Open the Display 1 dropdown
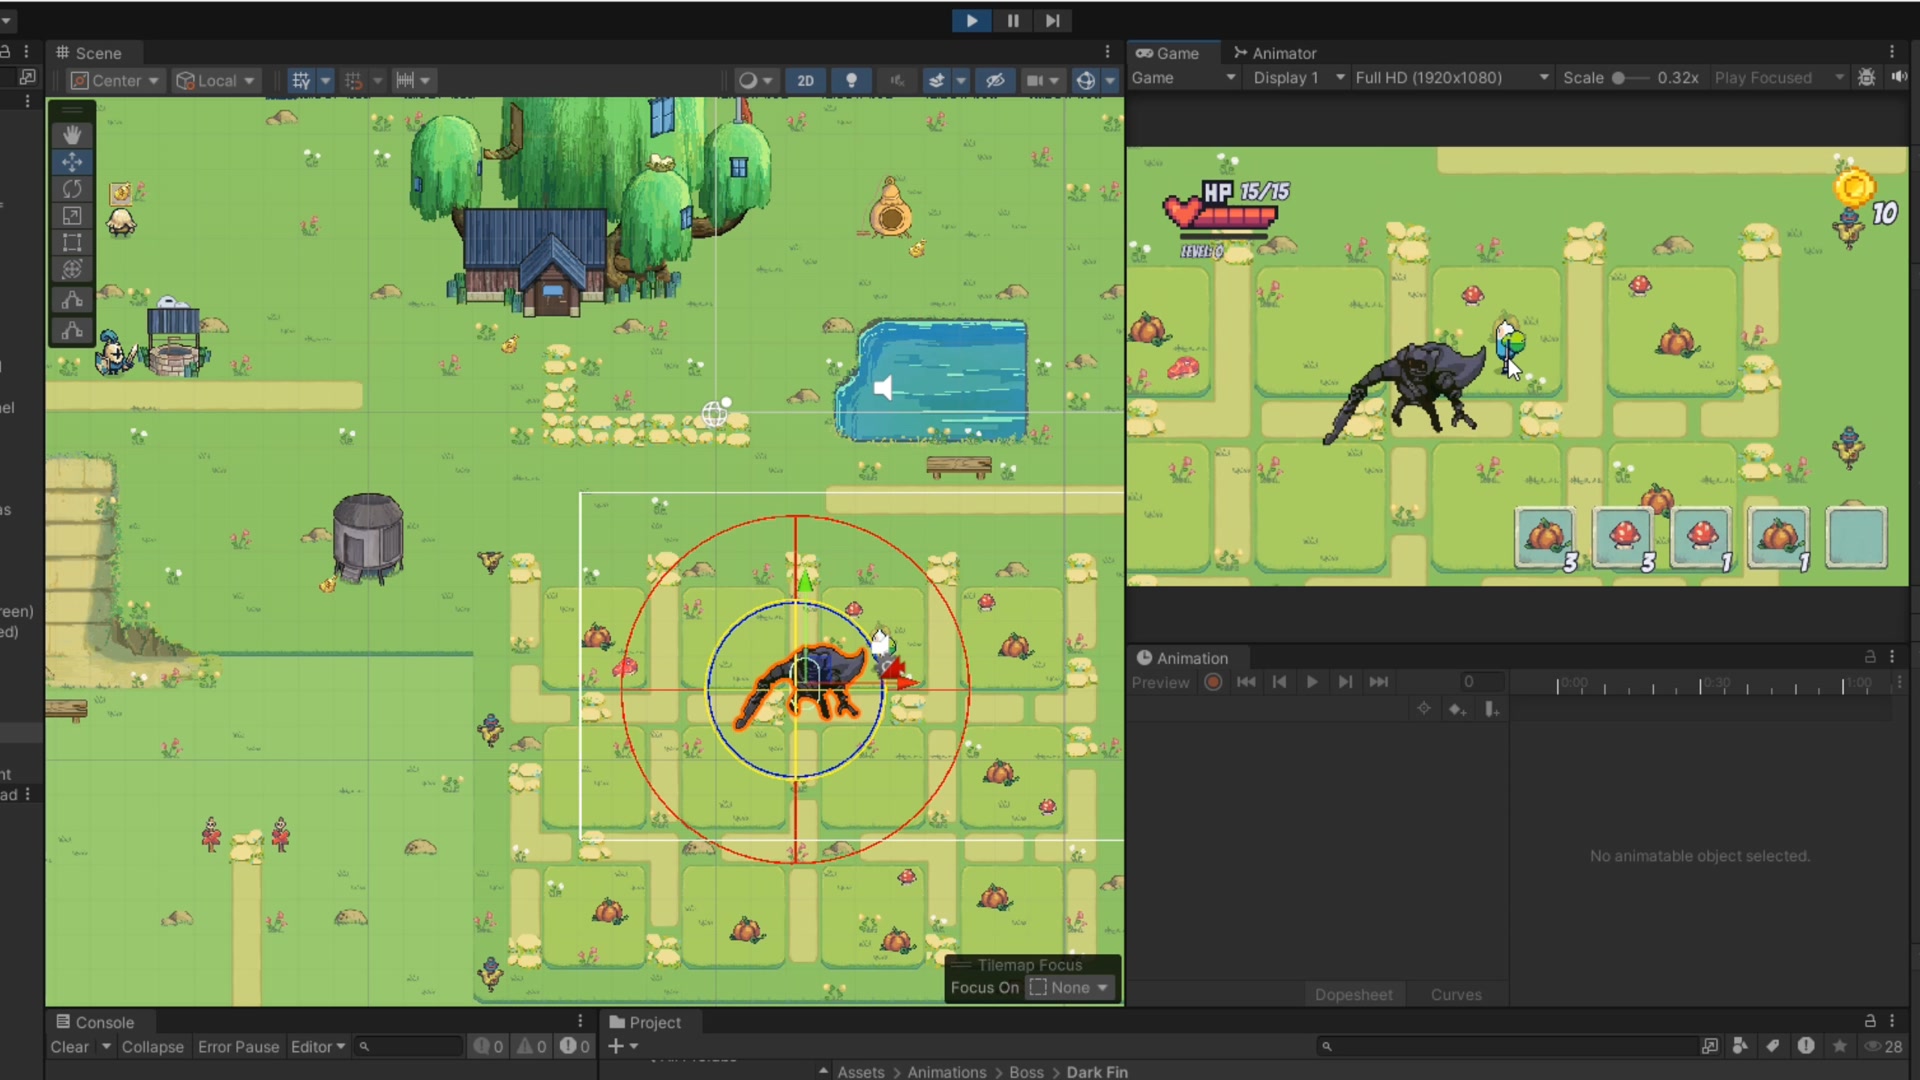 1298,77
